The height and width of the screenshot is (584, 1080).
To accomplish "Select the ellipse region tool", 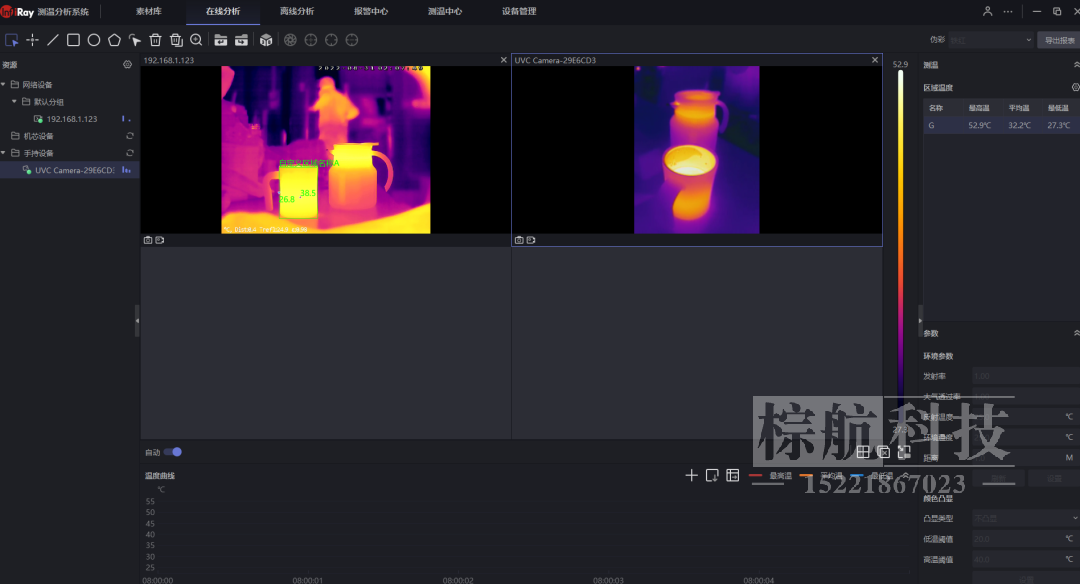I will click(x=94, y=40).
